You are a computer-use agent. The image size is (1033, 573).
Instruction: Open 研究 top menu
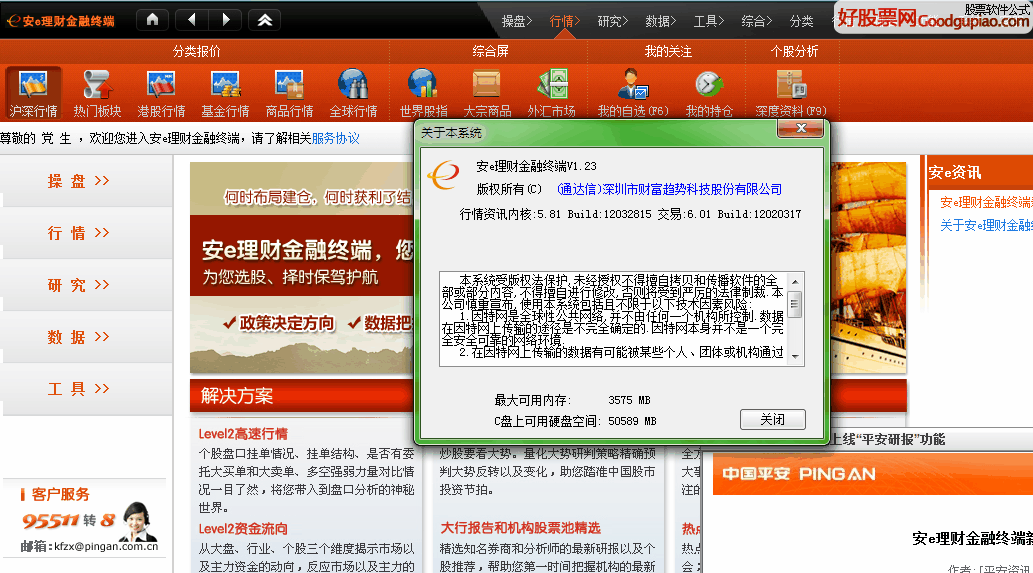(x=613, y=21)
